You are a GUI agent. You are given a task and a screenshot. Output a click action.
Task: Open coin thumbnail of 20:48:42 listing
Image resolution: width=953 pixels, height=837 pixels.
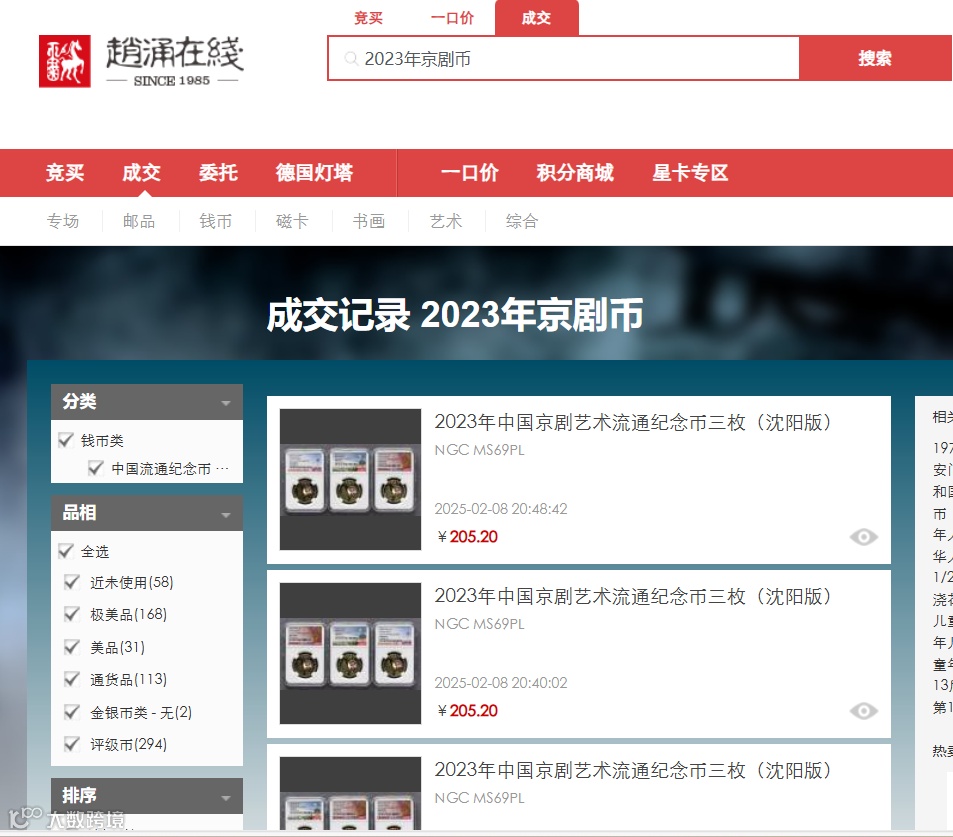(x=350, y=479)
